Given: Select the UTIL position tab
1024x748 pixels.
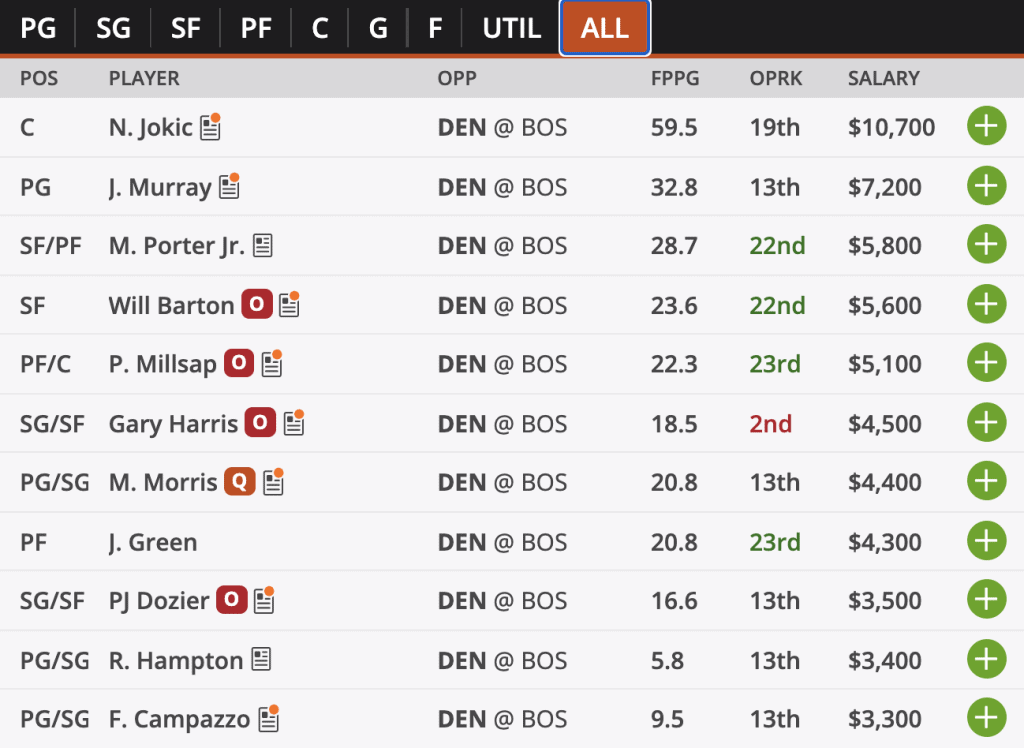Looking at the screenshot, I should 511,28.
